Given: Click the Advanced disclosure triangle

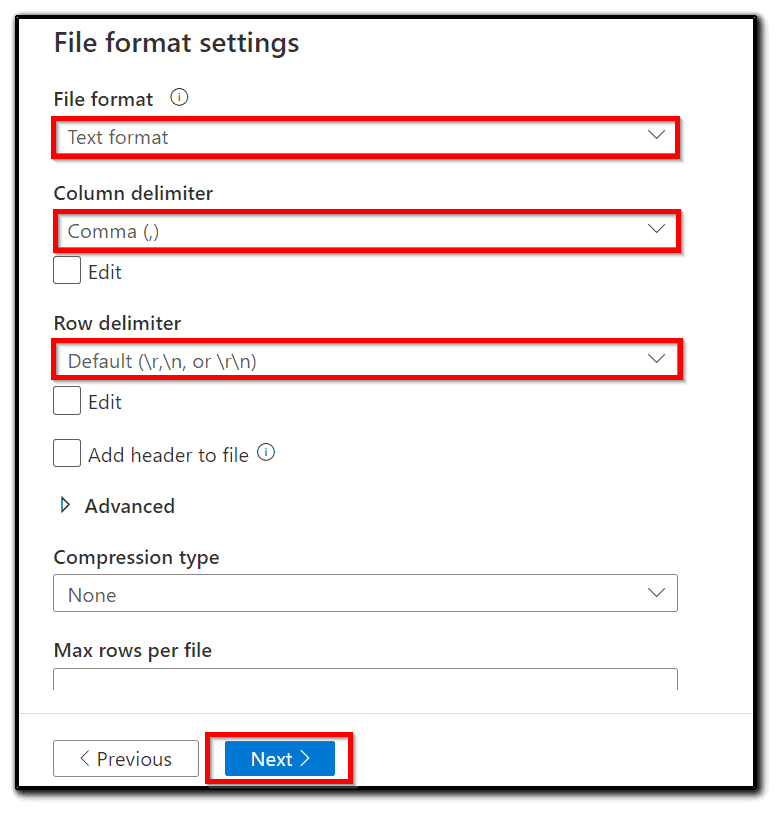Looking at the screenshot, I should point(65,506).
